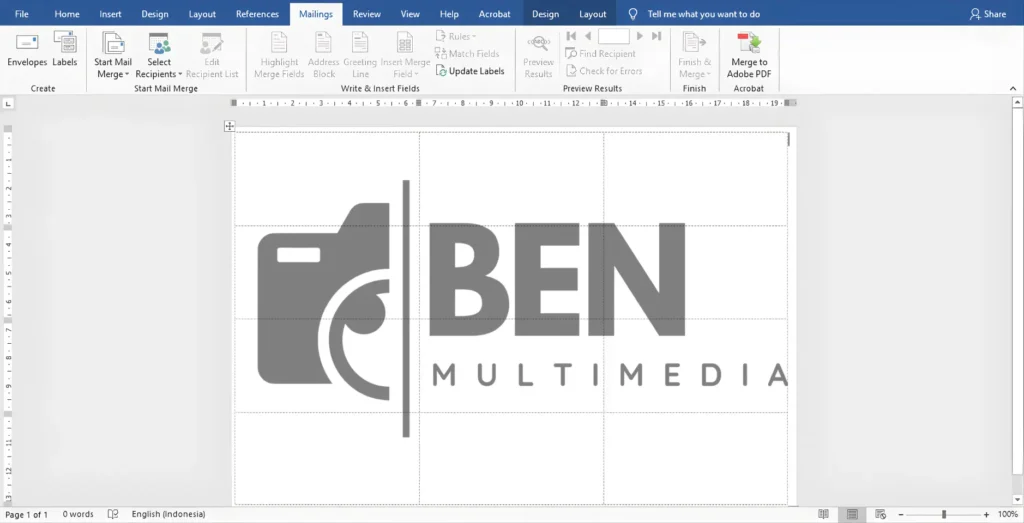1024x523 pixels.
Task: Click Merge to Adobe PDF icon
Action: tap(748, 42)
